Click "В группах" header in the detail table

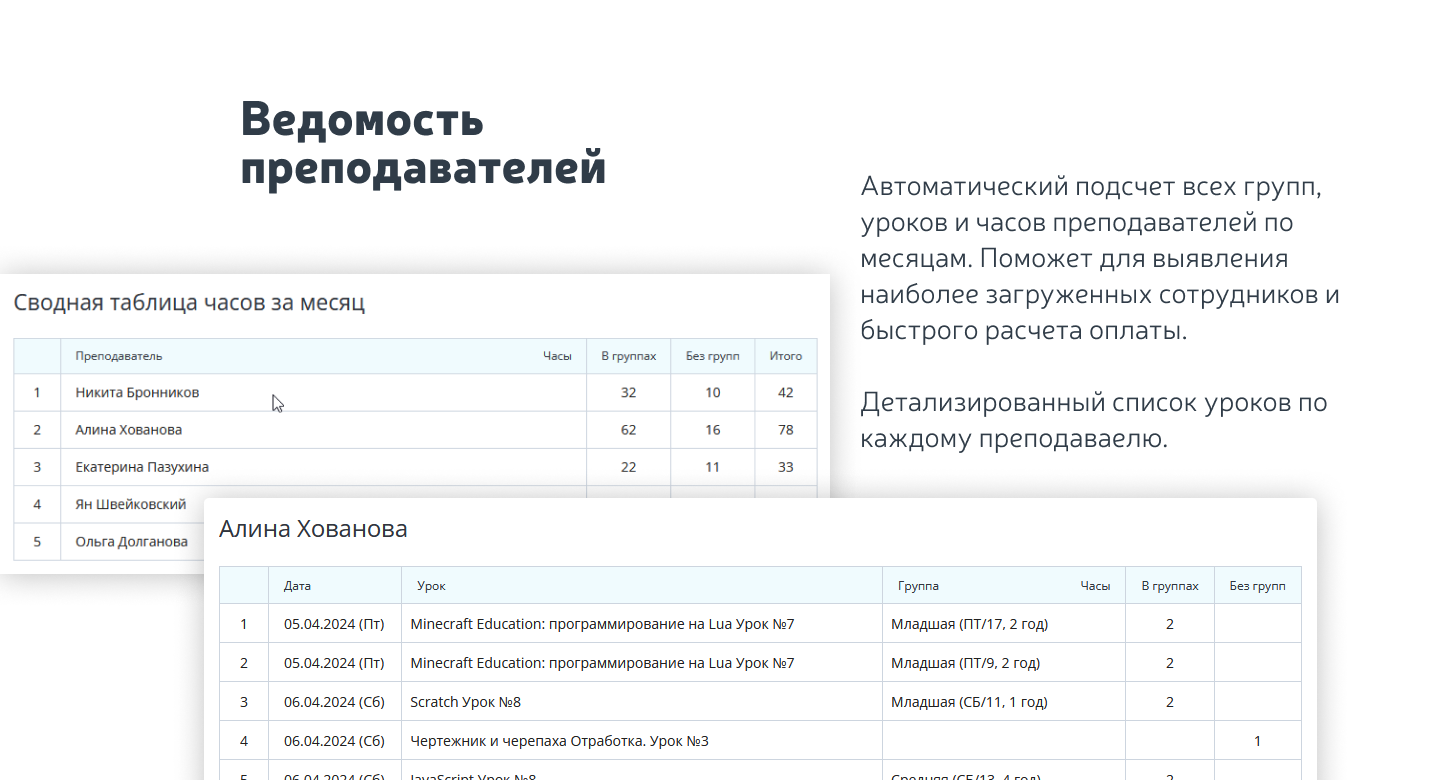(1170, 586)
